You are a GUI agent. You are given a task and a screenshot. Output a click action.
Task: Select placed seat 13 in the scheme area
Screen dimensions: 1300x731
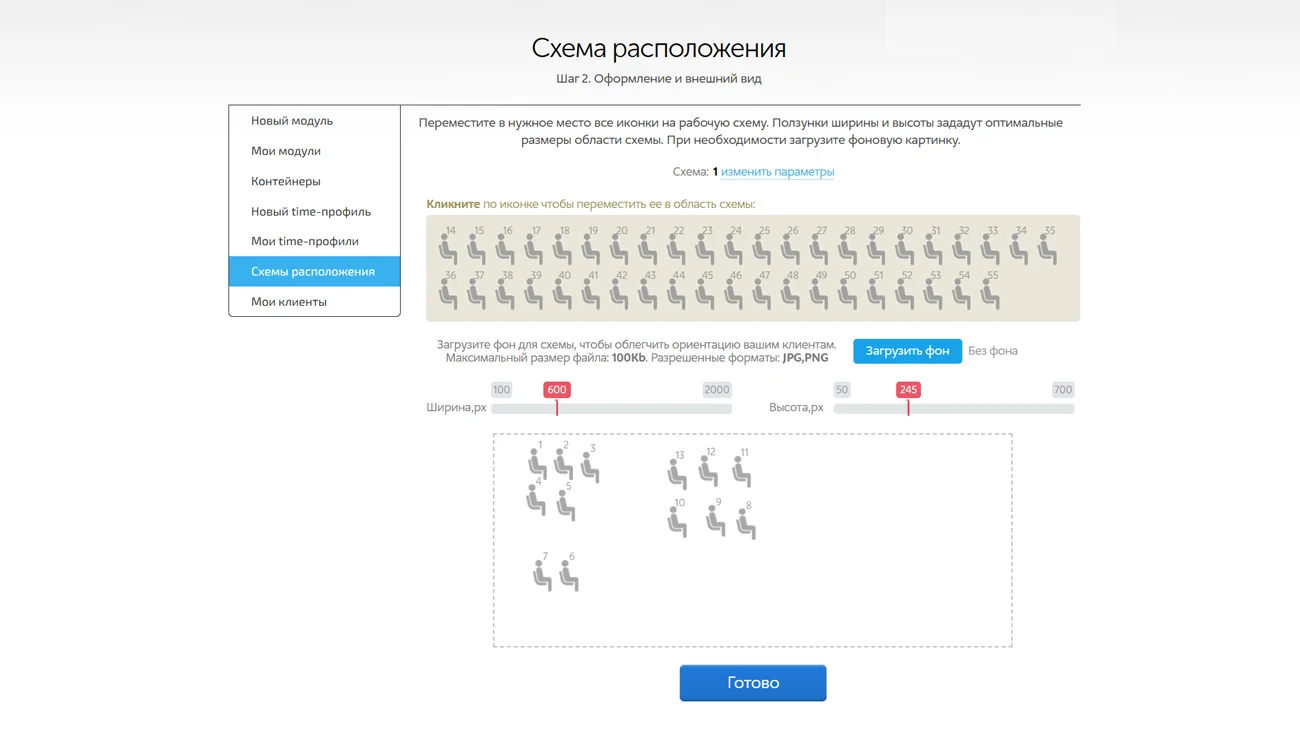(677, 473)
